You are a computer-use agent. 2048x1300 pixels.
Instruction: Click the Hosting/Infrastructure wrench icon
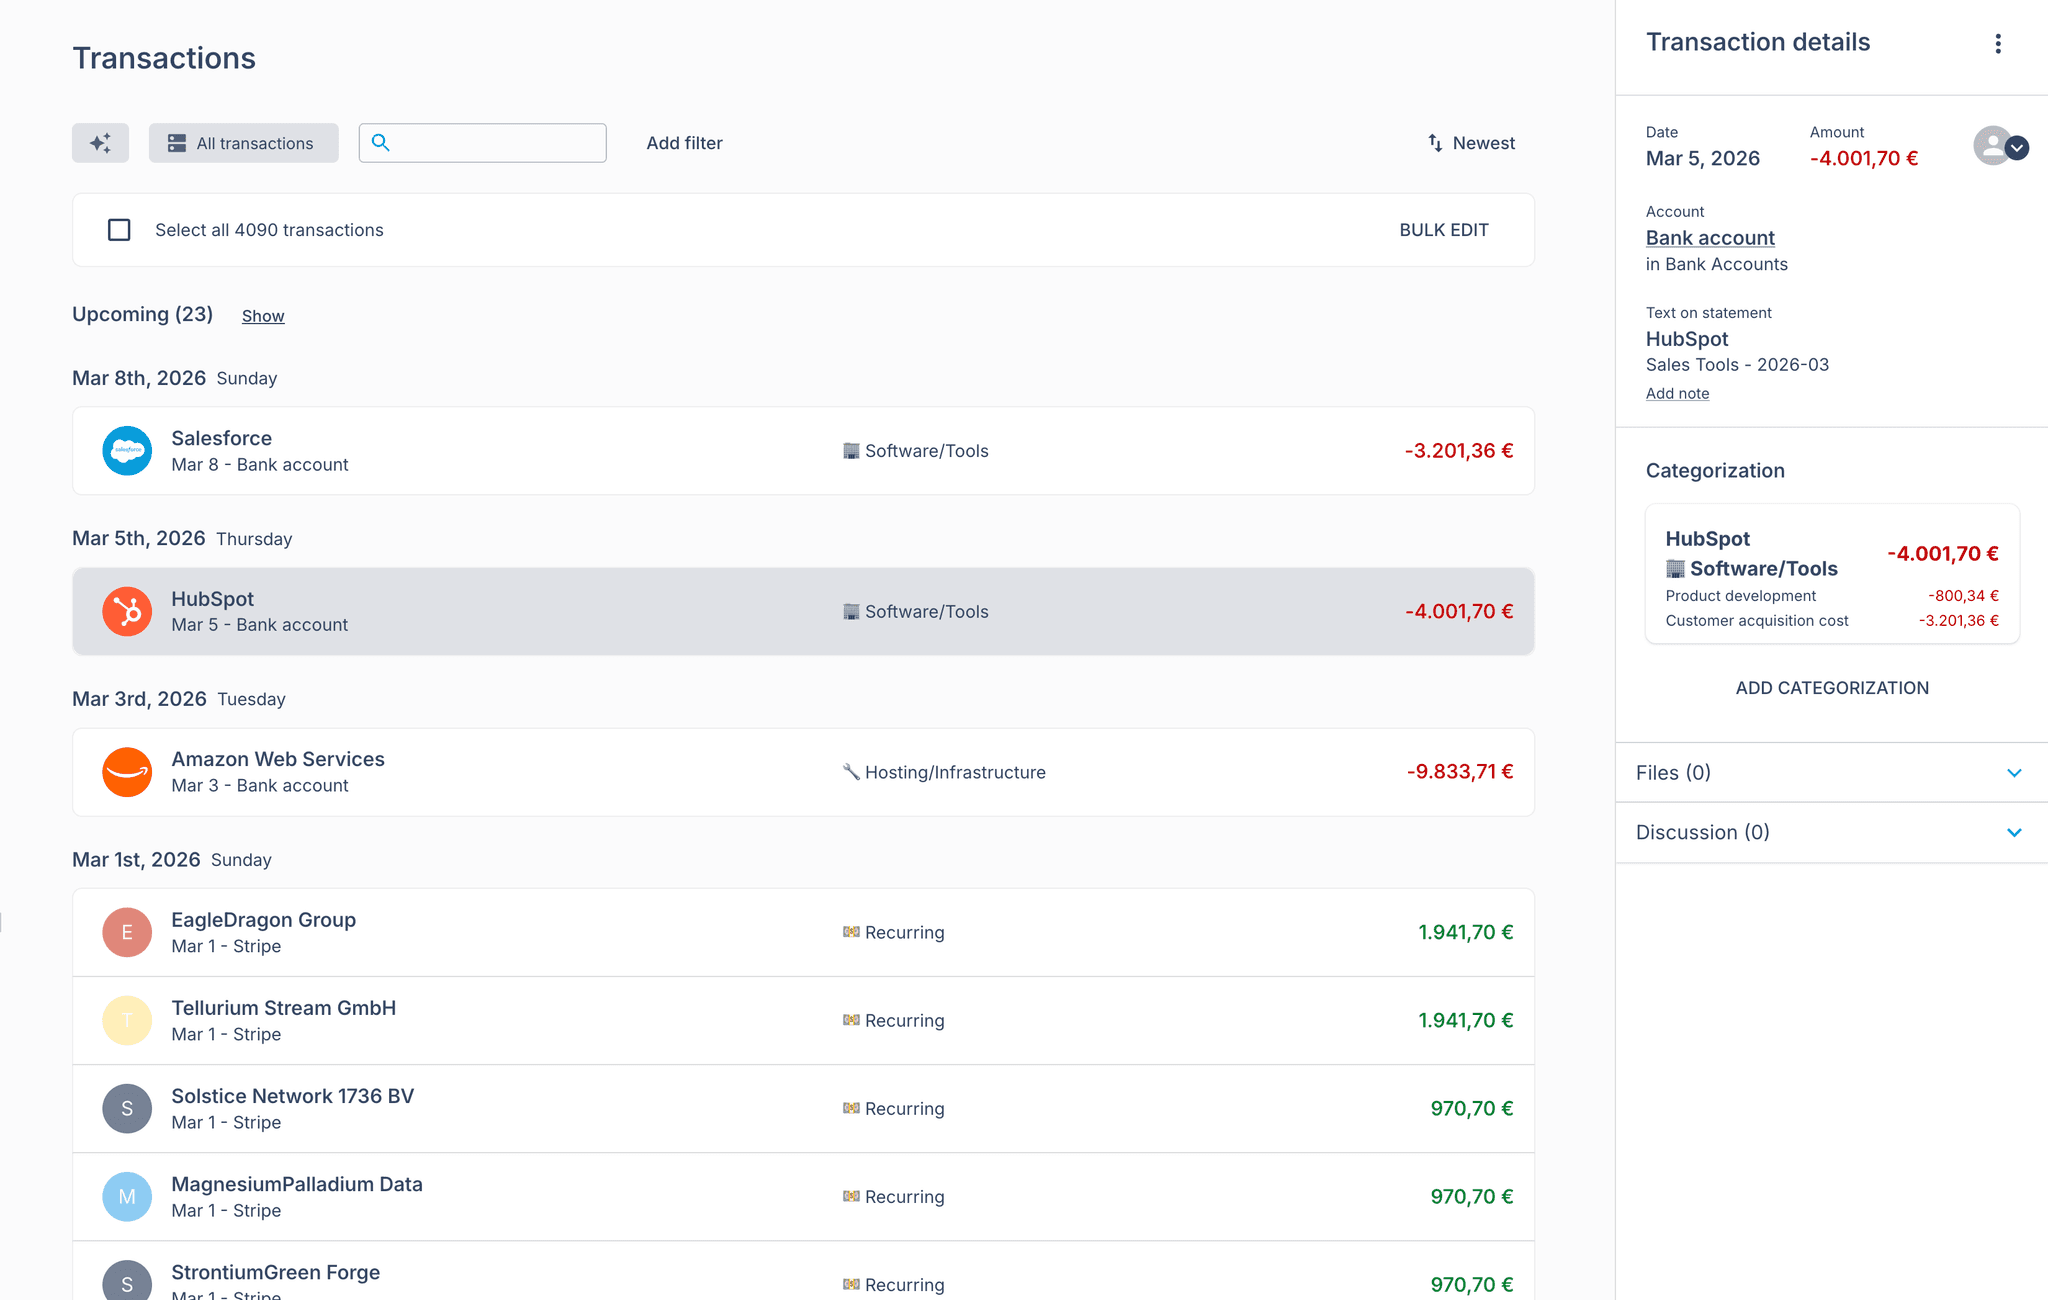coord(851,772)
